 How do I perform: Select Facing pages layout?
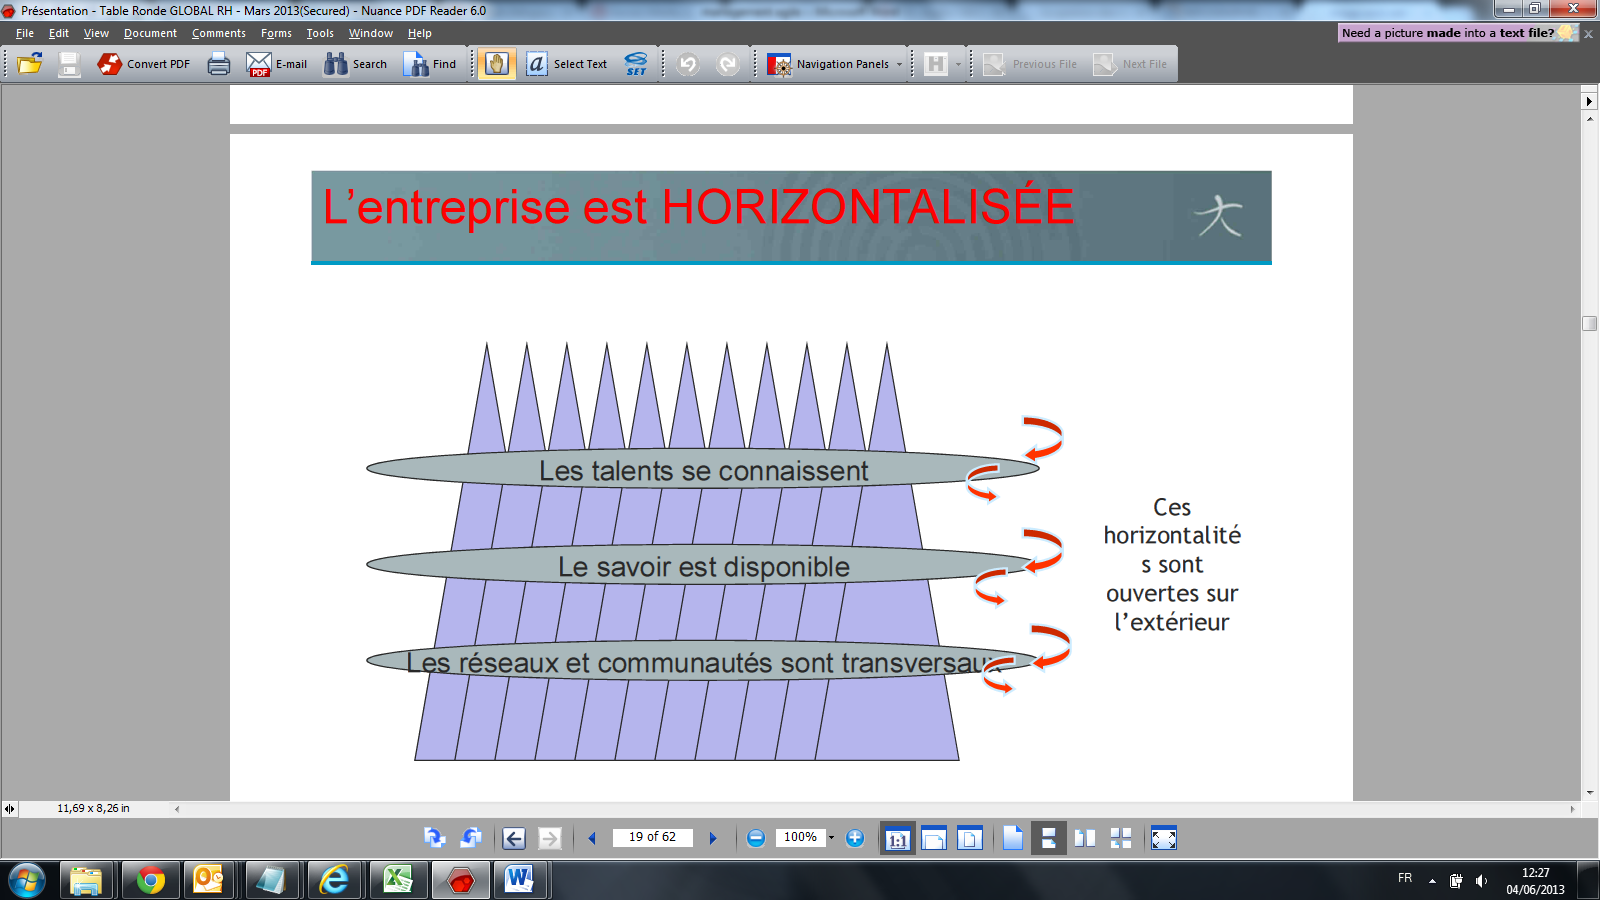tap(1085, 838)
